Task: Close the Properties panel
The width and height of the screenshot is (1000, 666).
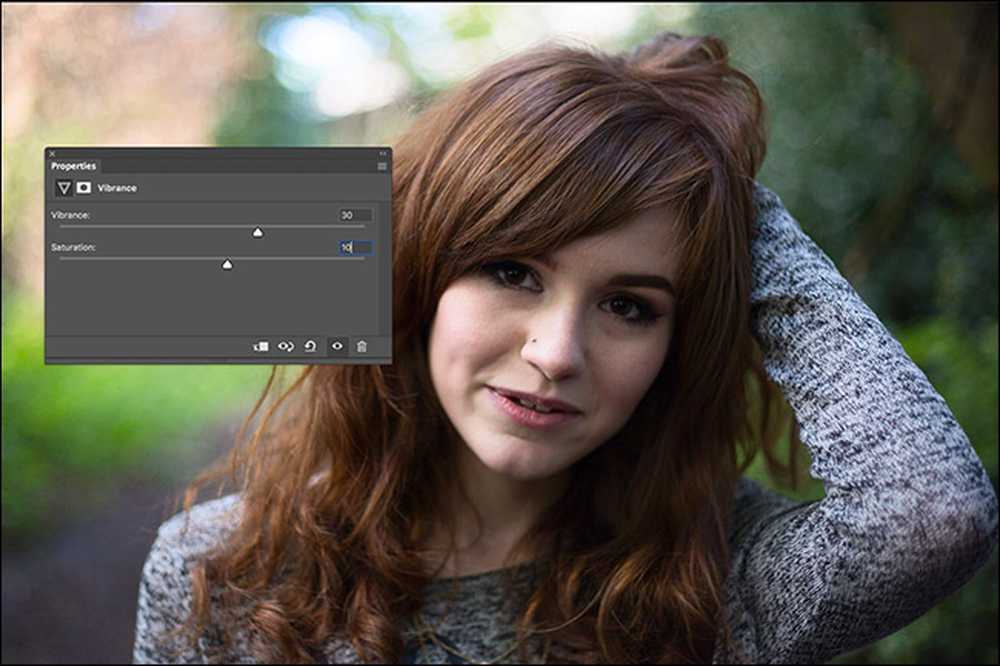Action: click(x=52, y=154)
